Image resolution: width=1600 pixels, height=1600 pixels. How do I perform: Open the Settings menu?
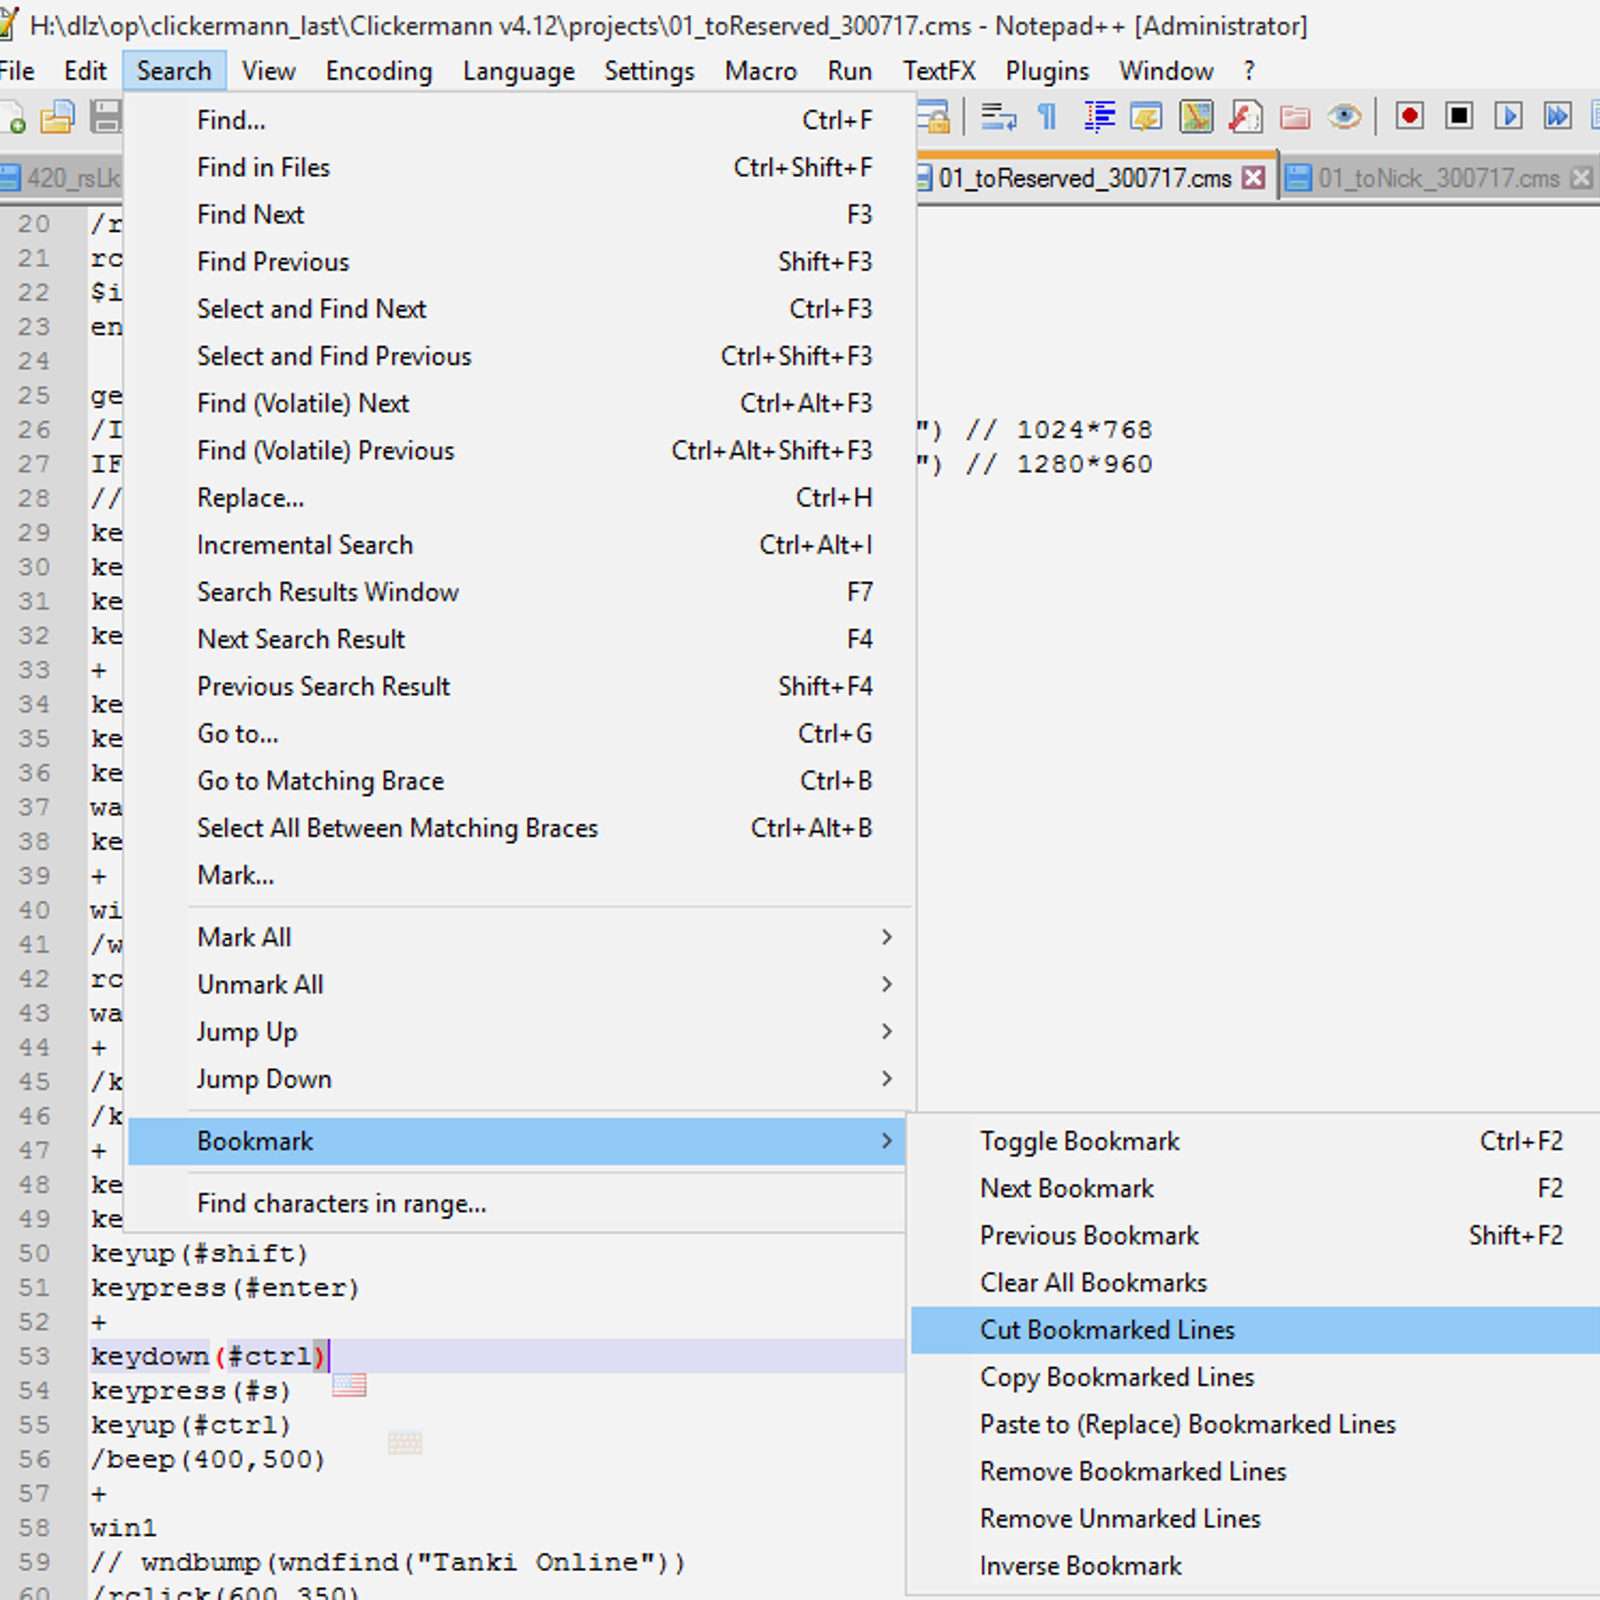(x=649, y=71)
